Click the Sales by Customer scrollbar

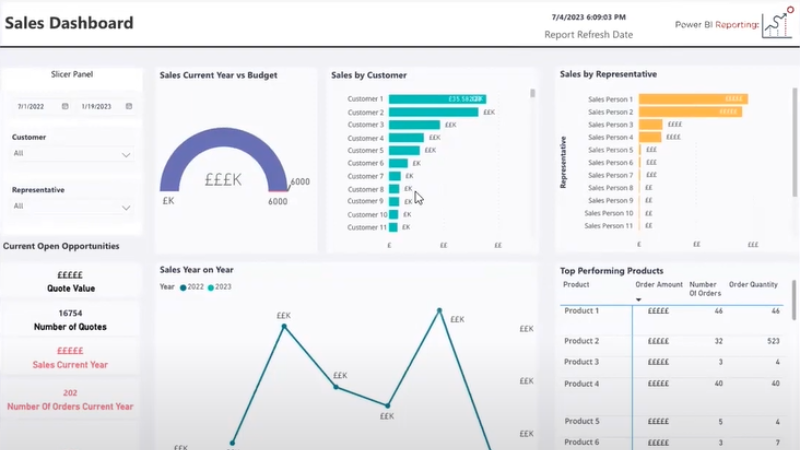(532, 93)
